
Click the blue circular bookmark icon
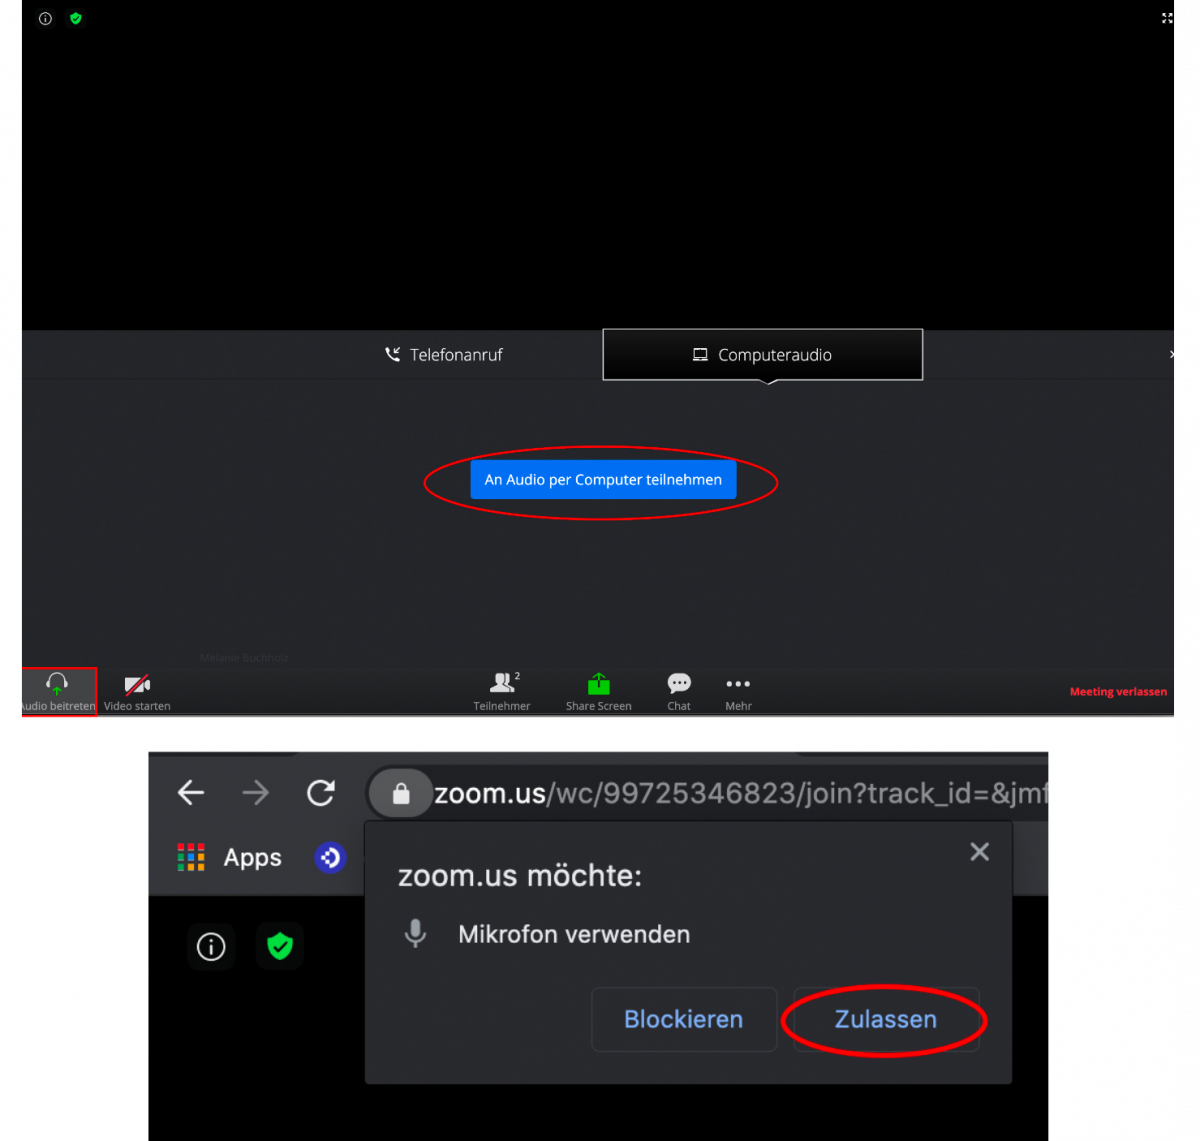click(x=330, y=858)
